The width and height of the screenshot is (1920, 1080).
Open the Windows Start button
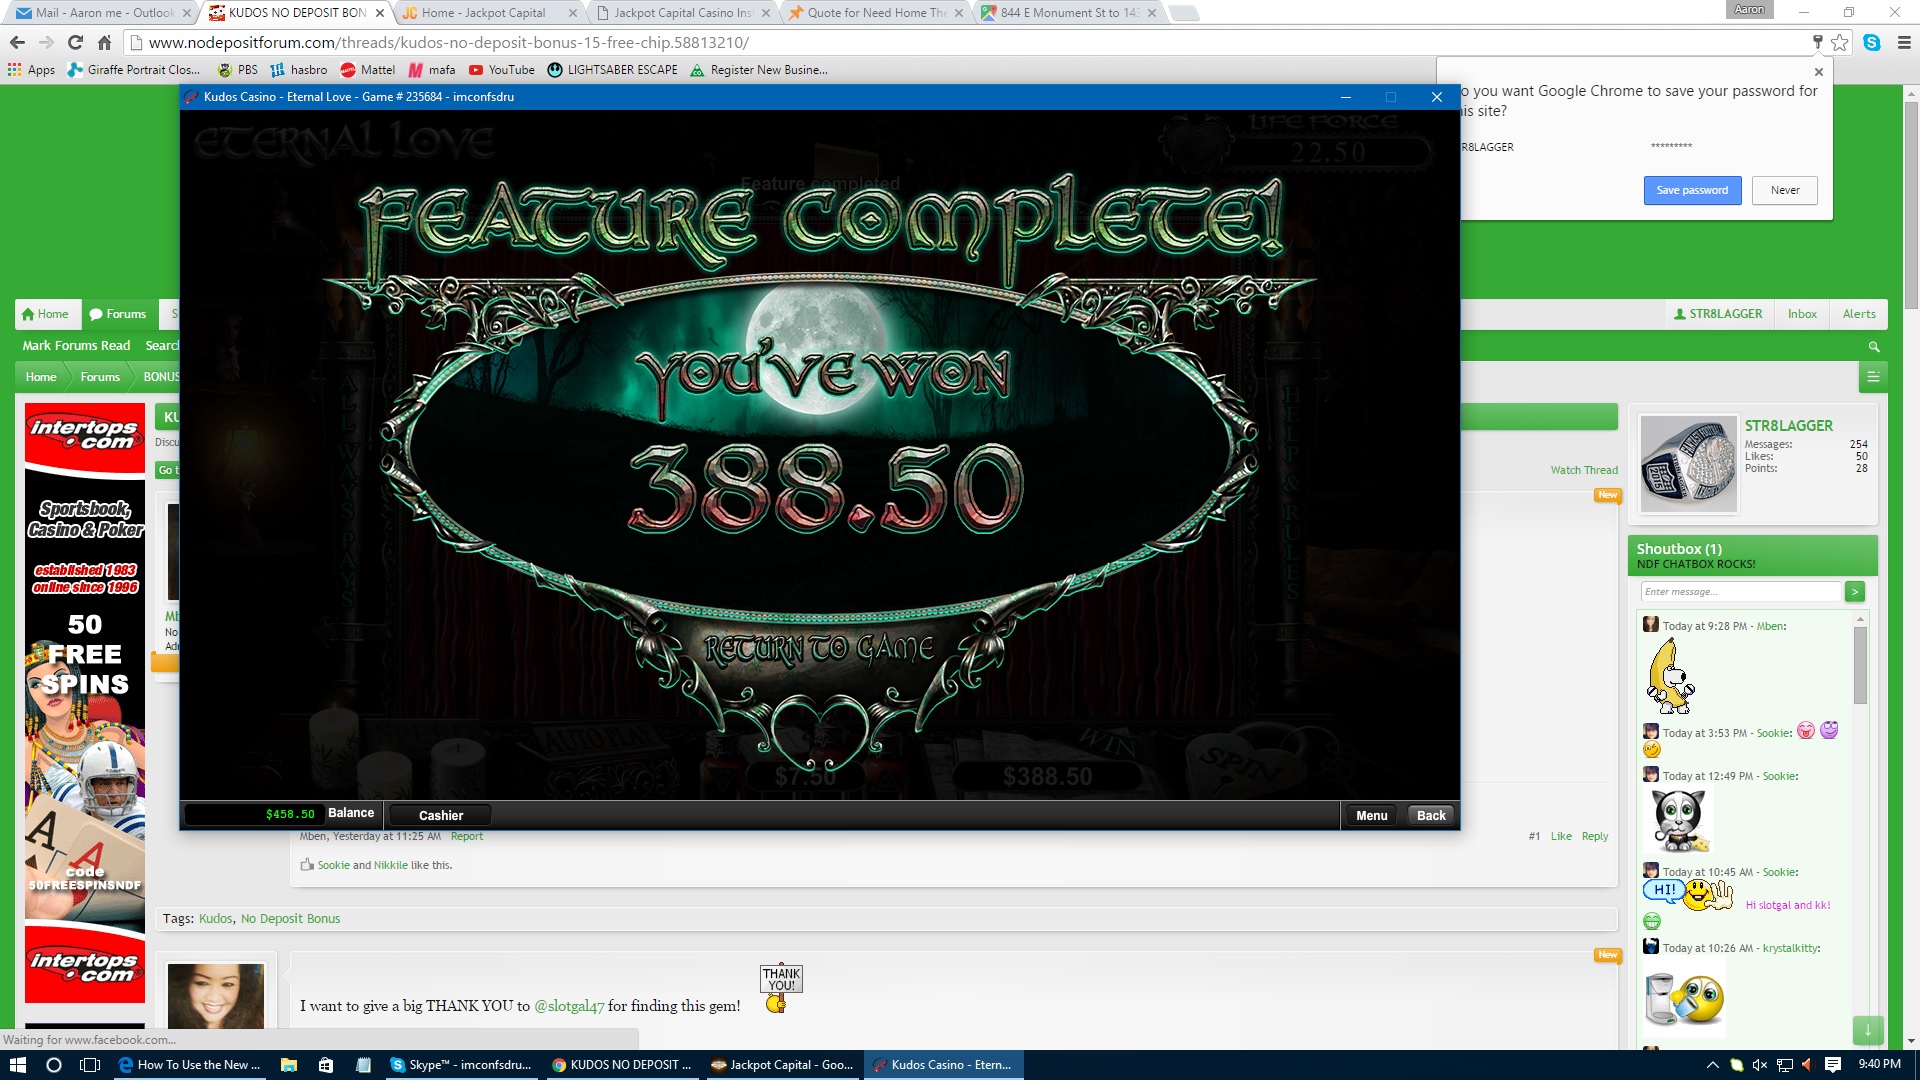point(18,1065)
